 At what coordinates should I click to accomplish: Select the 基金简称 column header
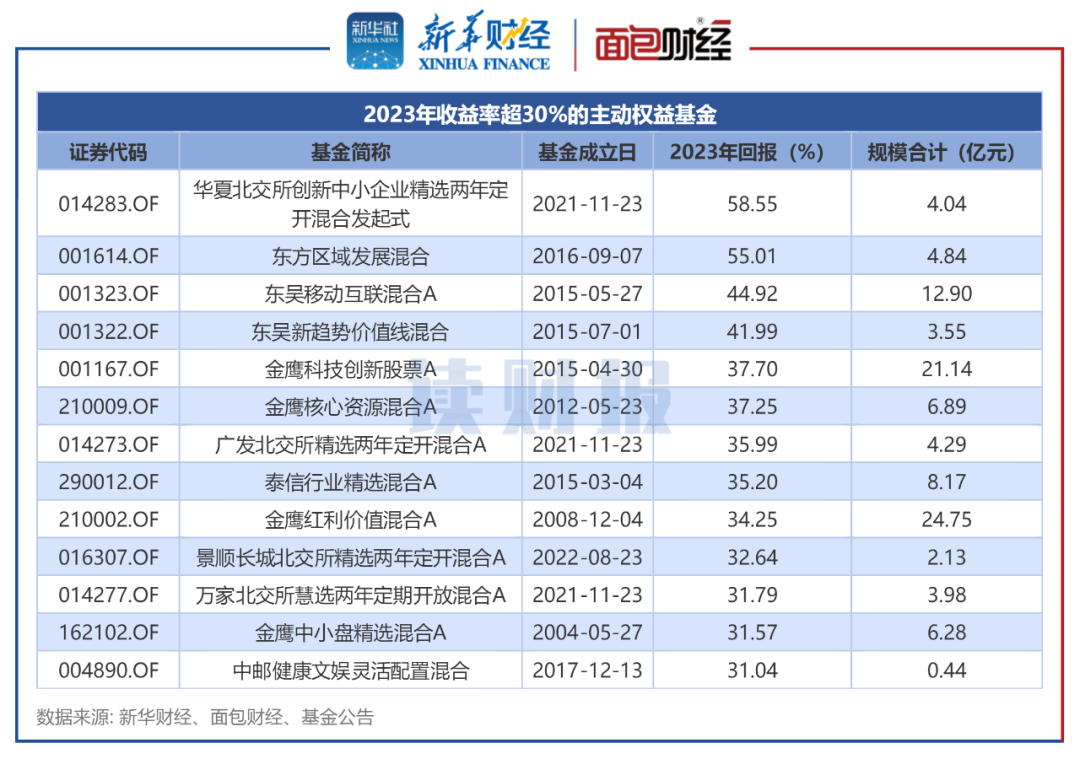(x=350, y=152)
